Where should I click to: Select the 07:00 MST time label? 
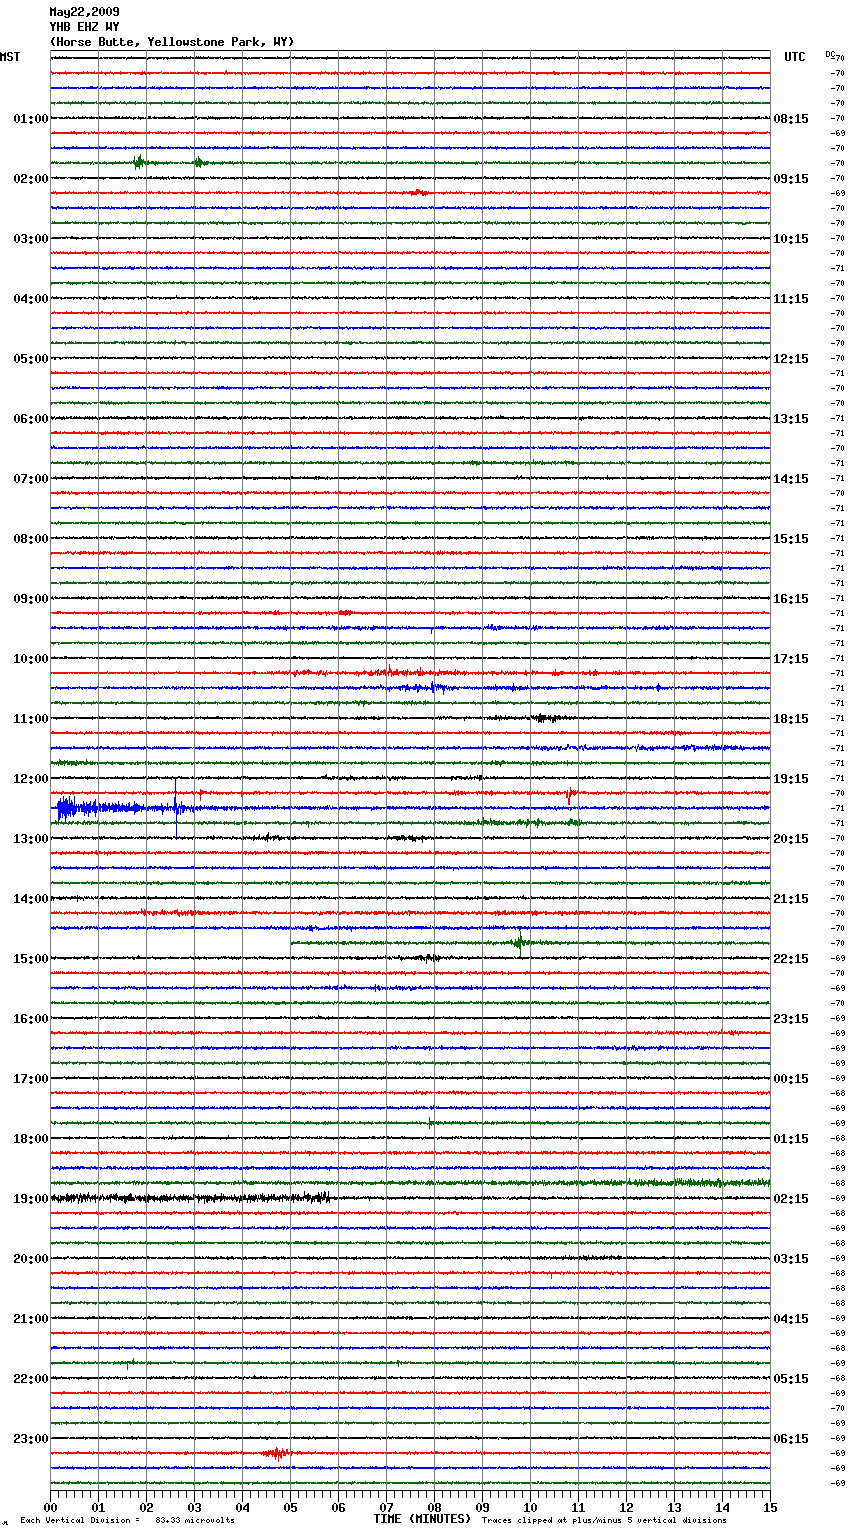click(31, 479)
